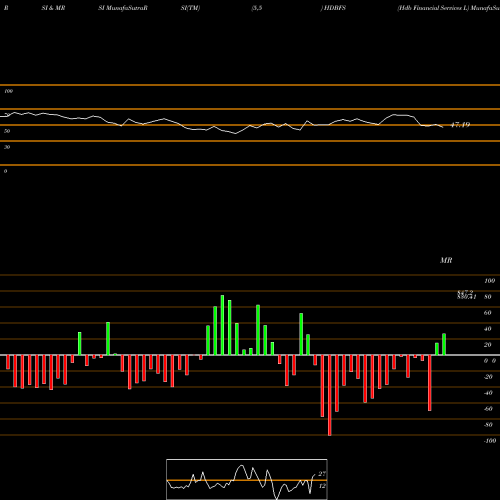Click the 'MR' panel title
Viewport: 500px width, 500px height.
pos(446,260)
